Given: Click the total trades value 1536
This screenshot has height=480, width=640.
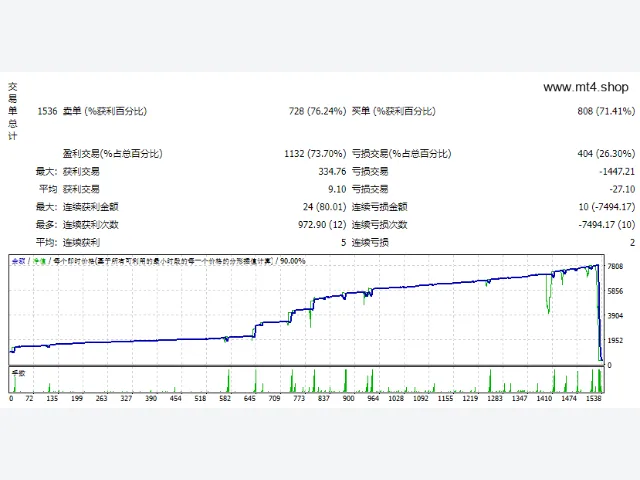Looking at the screenshot, I should [47, 111].
